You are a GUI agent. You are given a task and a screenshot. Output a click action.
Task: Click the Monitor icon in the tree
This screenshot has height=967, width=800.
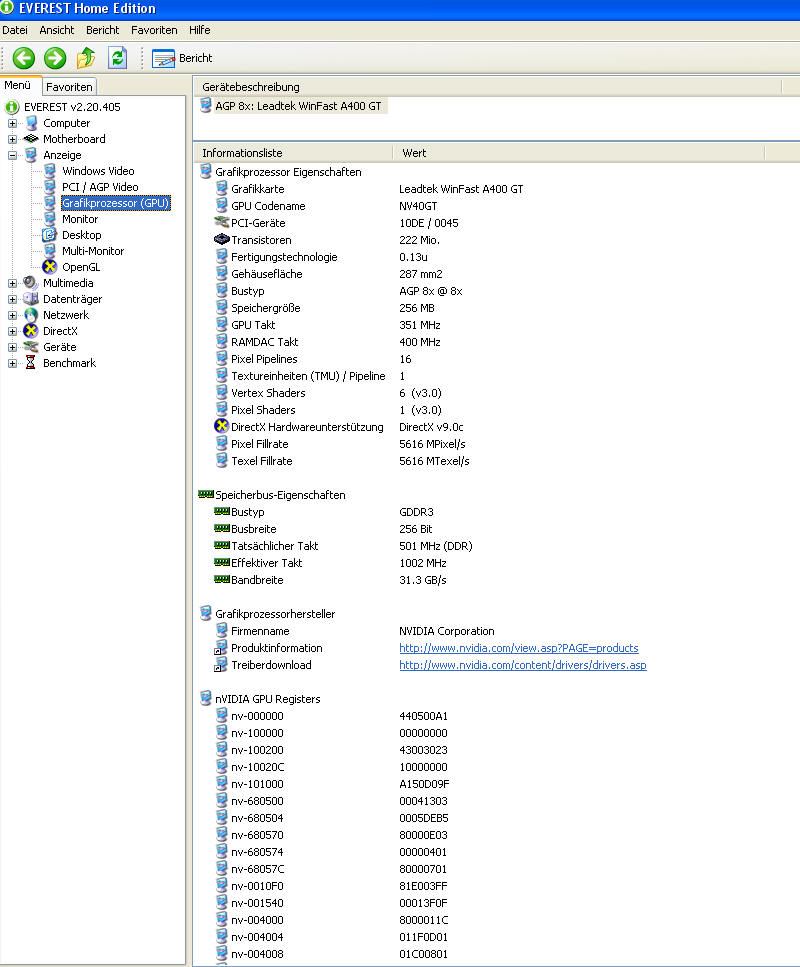click(x=50, y=219)
